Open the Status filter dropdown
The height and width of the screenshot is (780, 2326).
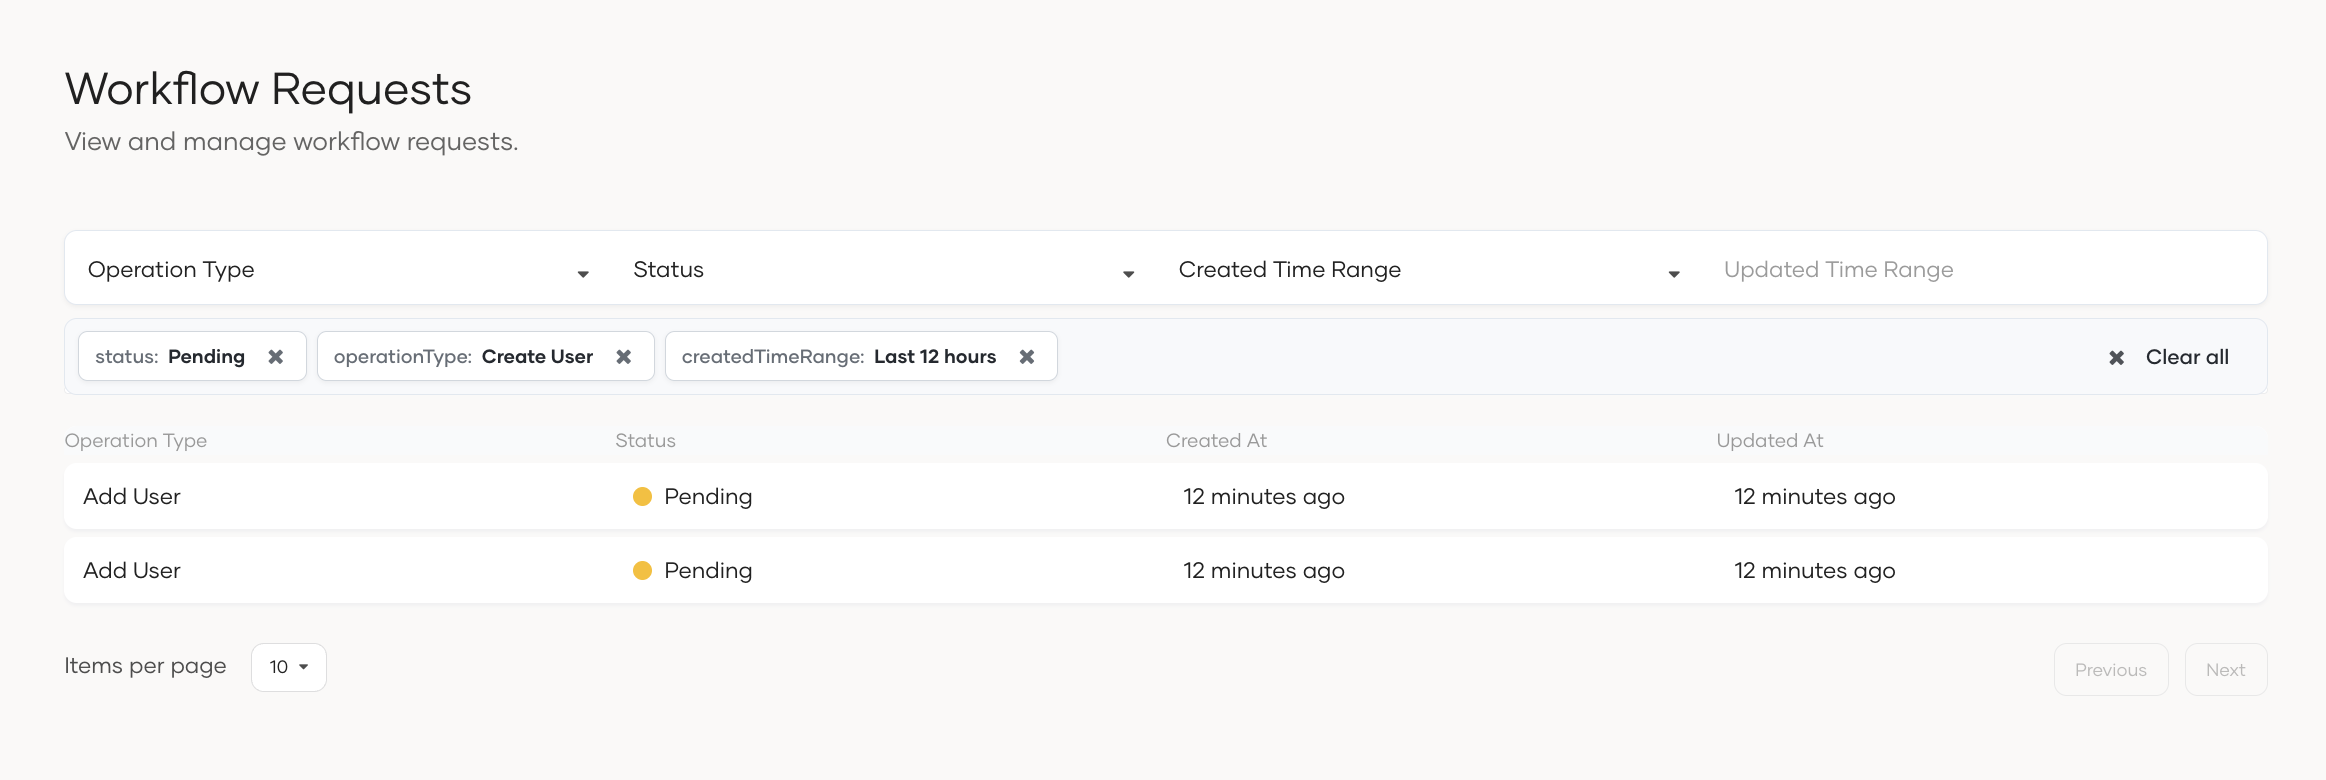[883, 269]
